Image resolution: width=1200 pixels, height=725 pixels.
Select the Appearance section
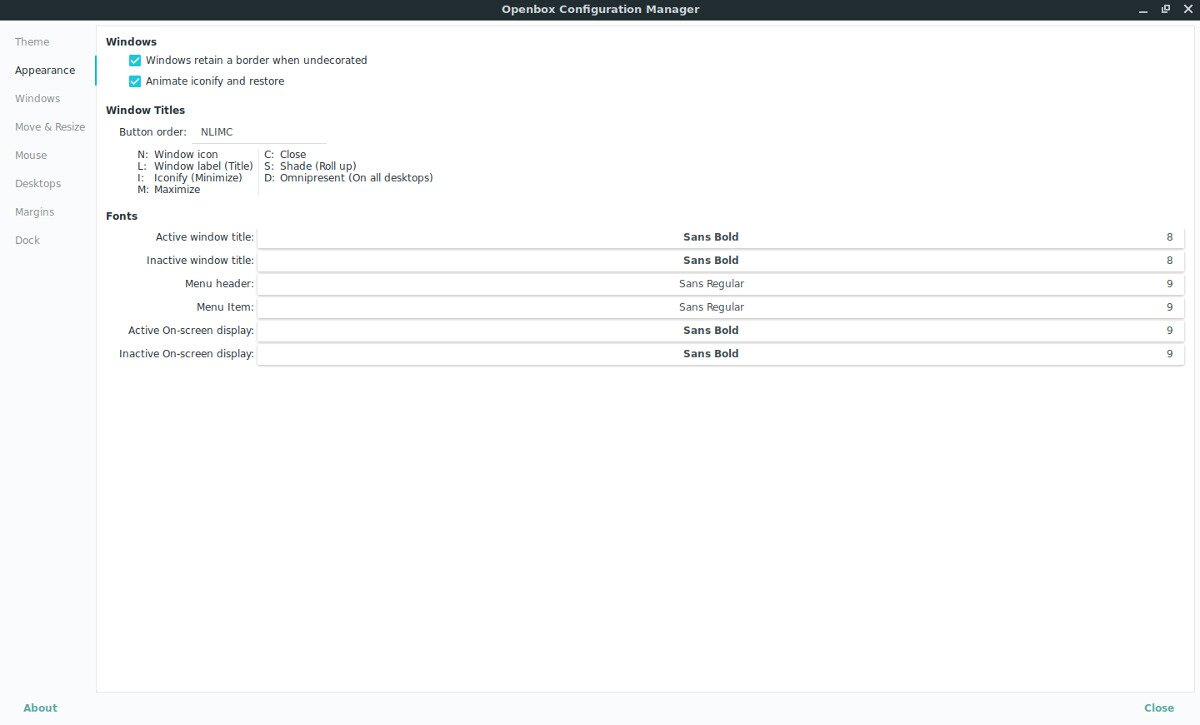(45, 70)
